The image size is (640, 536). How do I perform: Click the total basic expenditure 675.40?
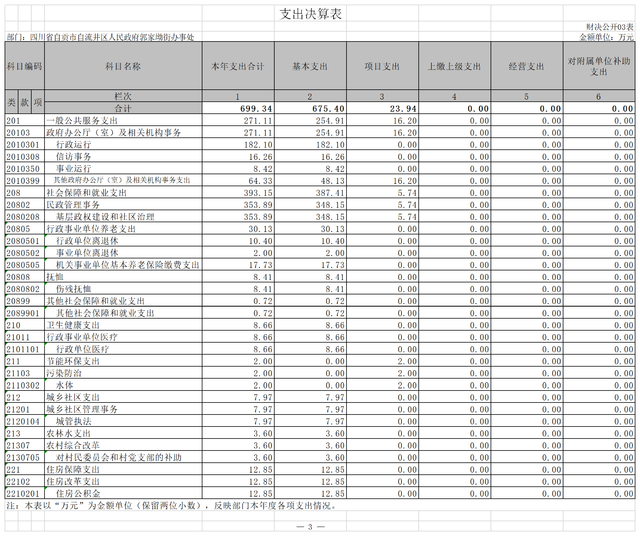(328, 109)
